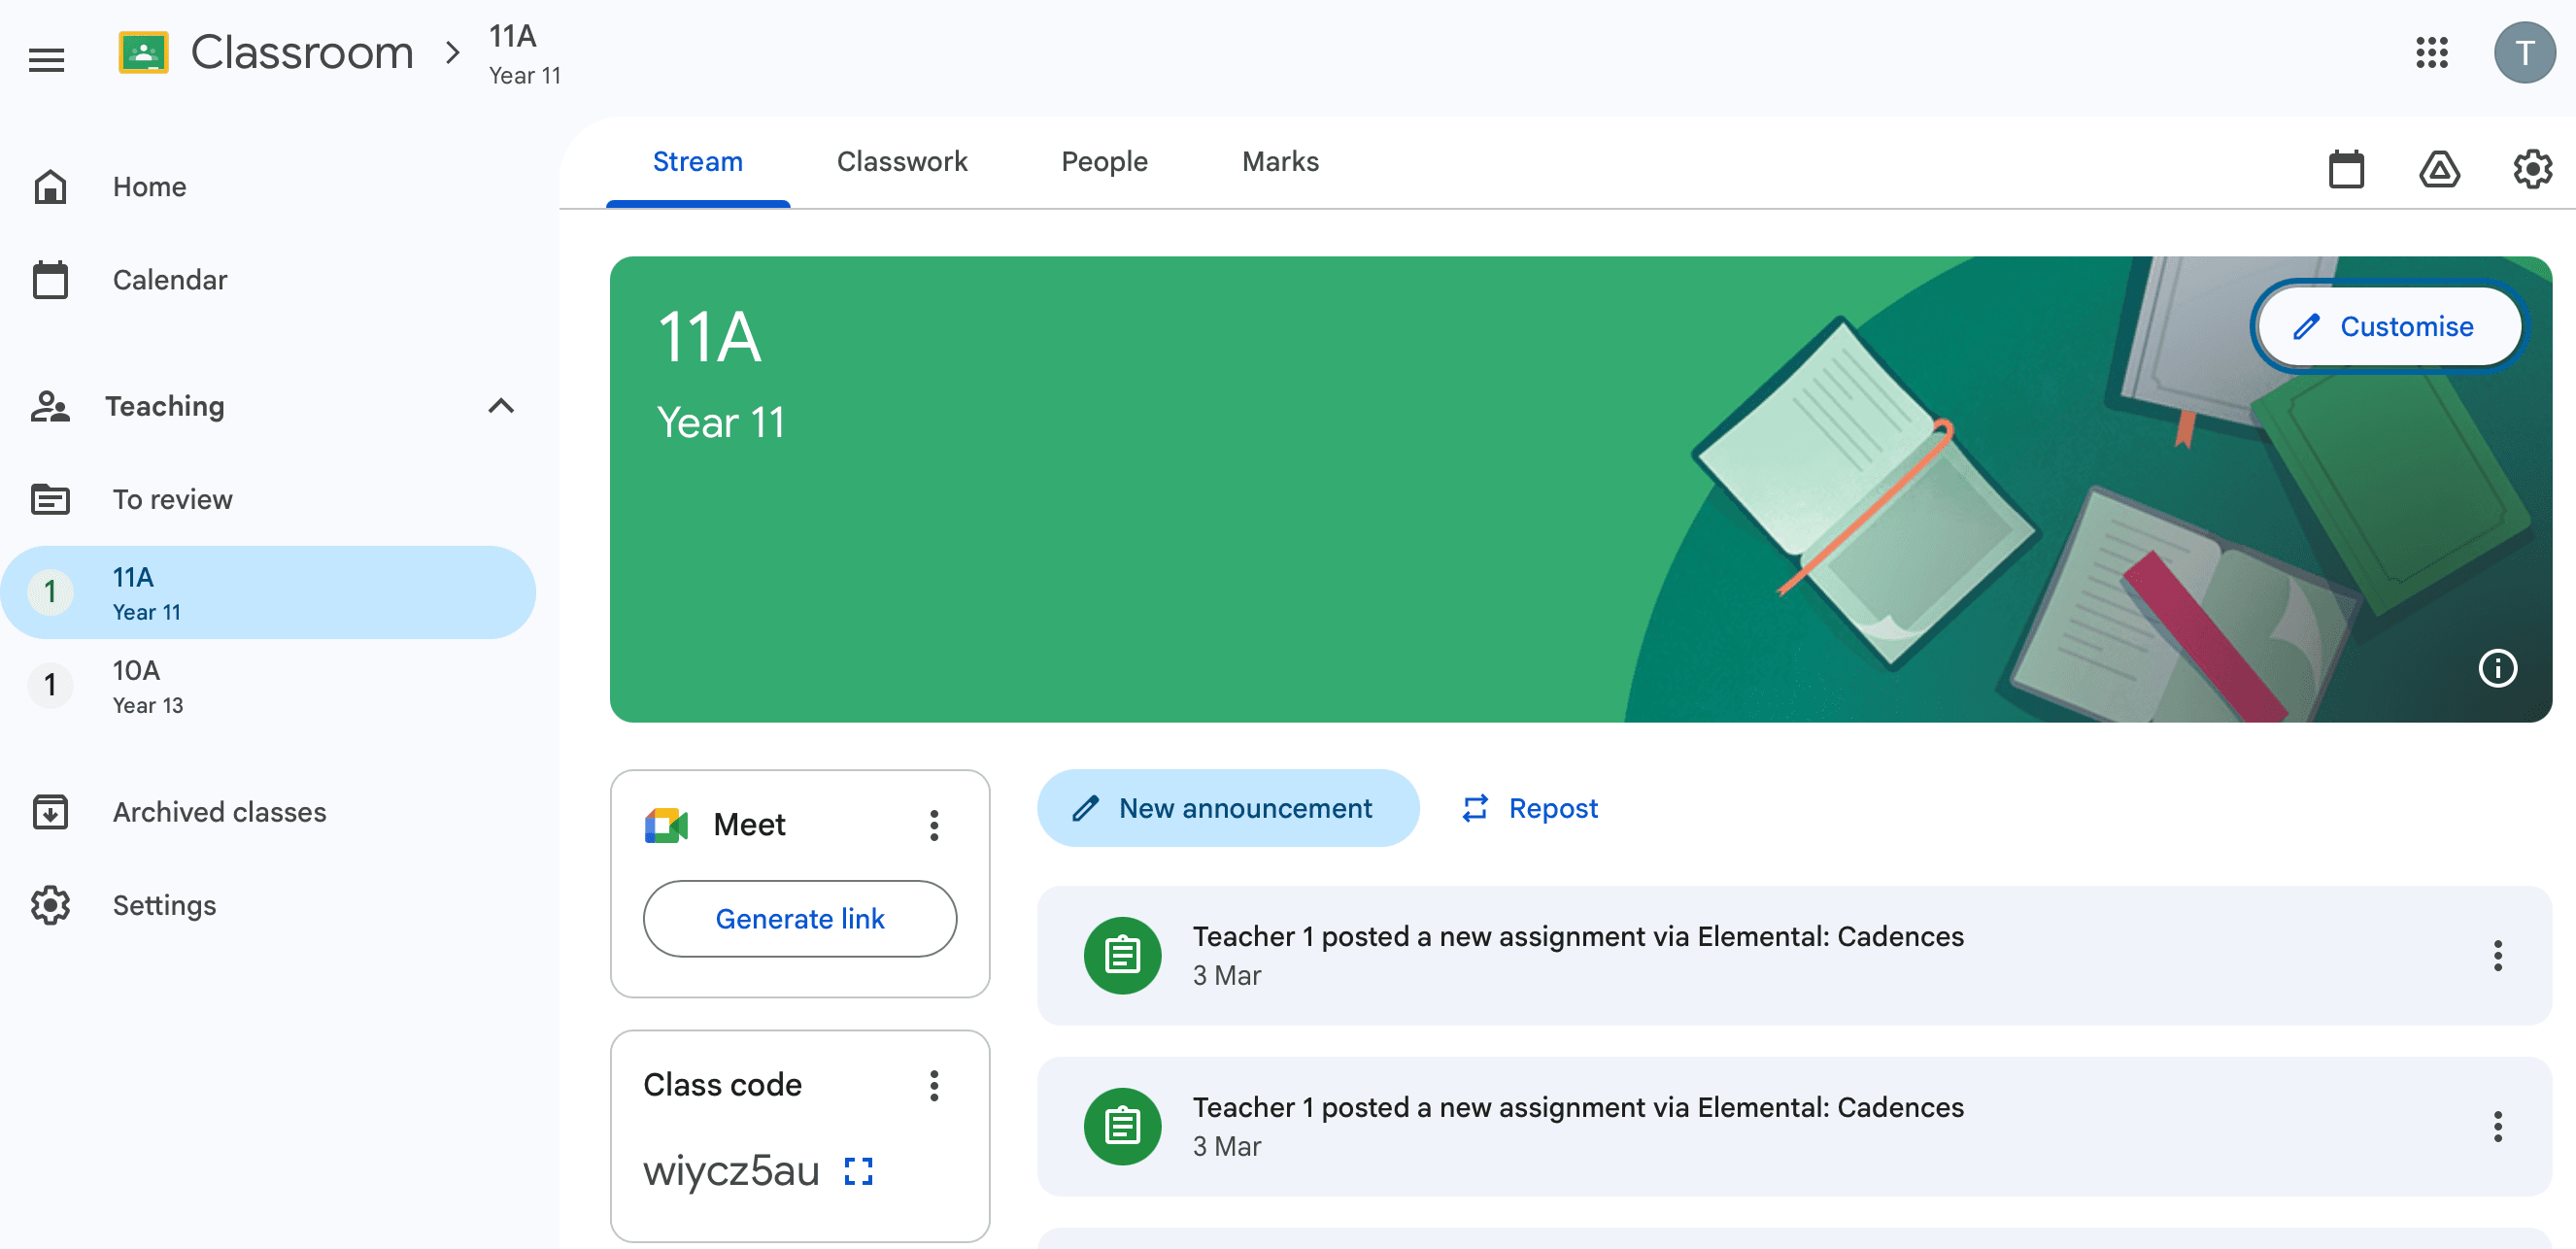Click the Teaching people icon
The height and width of the screenshot is (1249, 2576).
coord(50,406)
